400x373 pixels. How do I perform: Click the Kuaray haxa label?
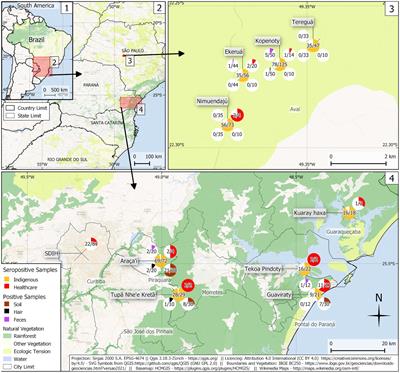coord(309,212)
